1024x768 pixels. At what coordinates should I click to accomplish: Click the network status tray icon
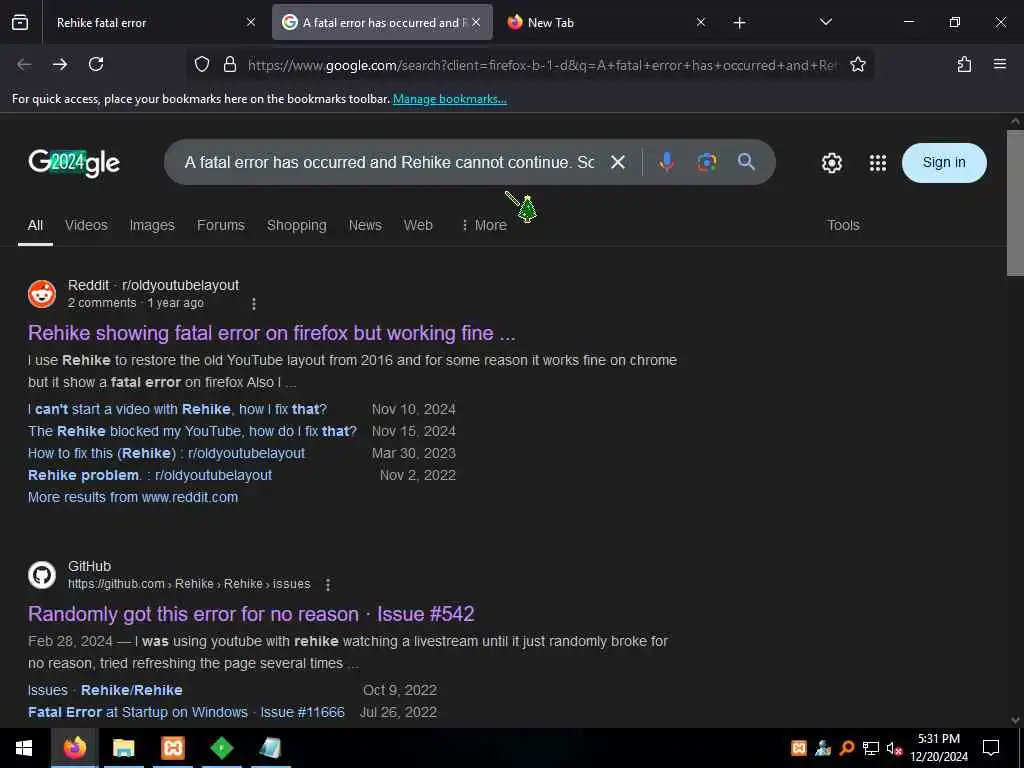870,748
